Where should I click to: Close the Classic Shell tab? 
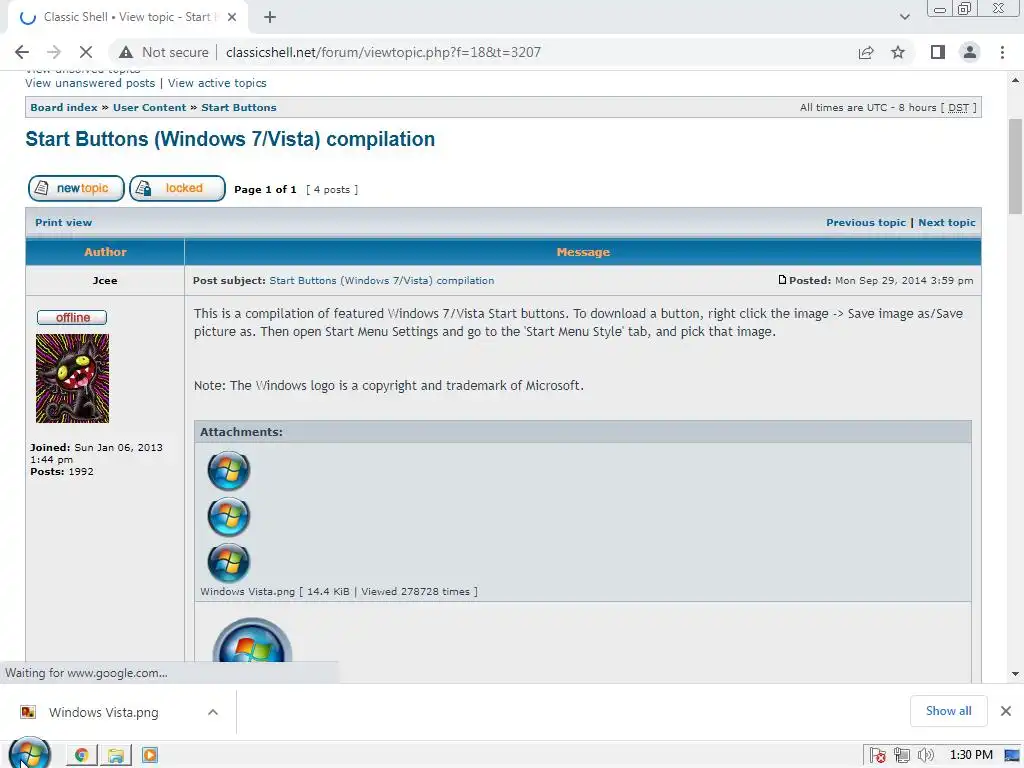231,17
